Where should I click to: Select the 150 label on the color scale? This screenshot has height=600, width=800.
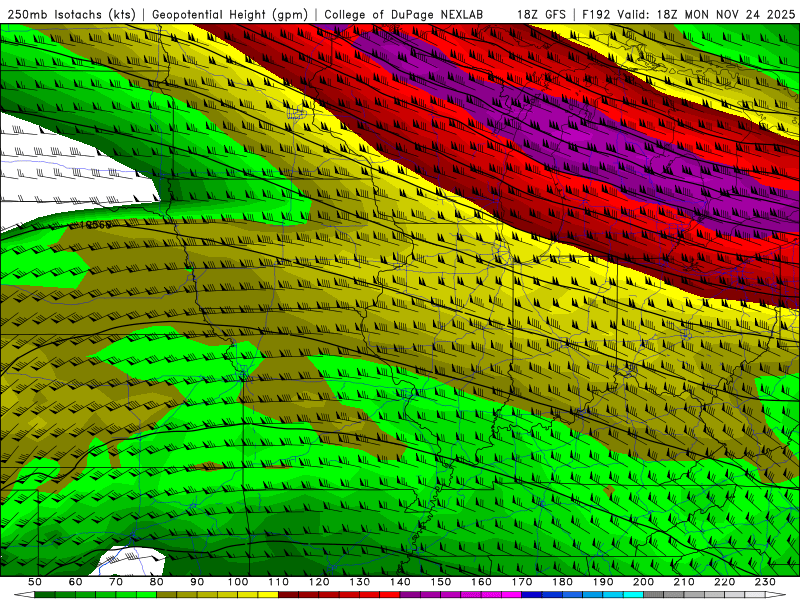coord(441,582)
